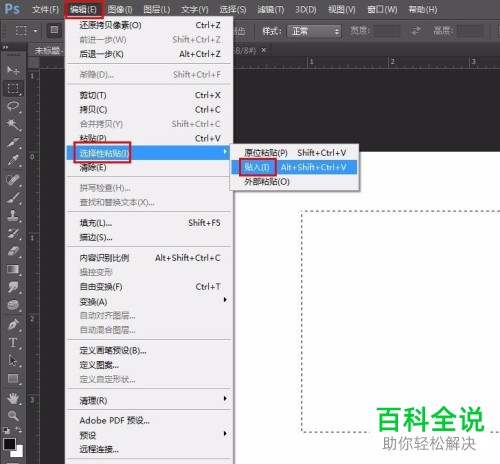Open the 图层(L) menu
This screenshot has height=464, width=500.
156,9
